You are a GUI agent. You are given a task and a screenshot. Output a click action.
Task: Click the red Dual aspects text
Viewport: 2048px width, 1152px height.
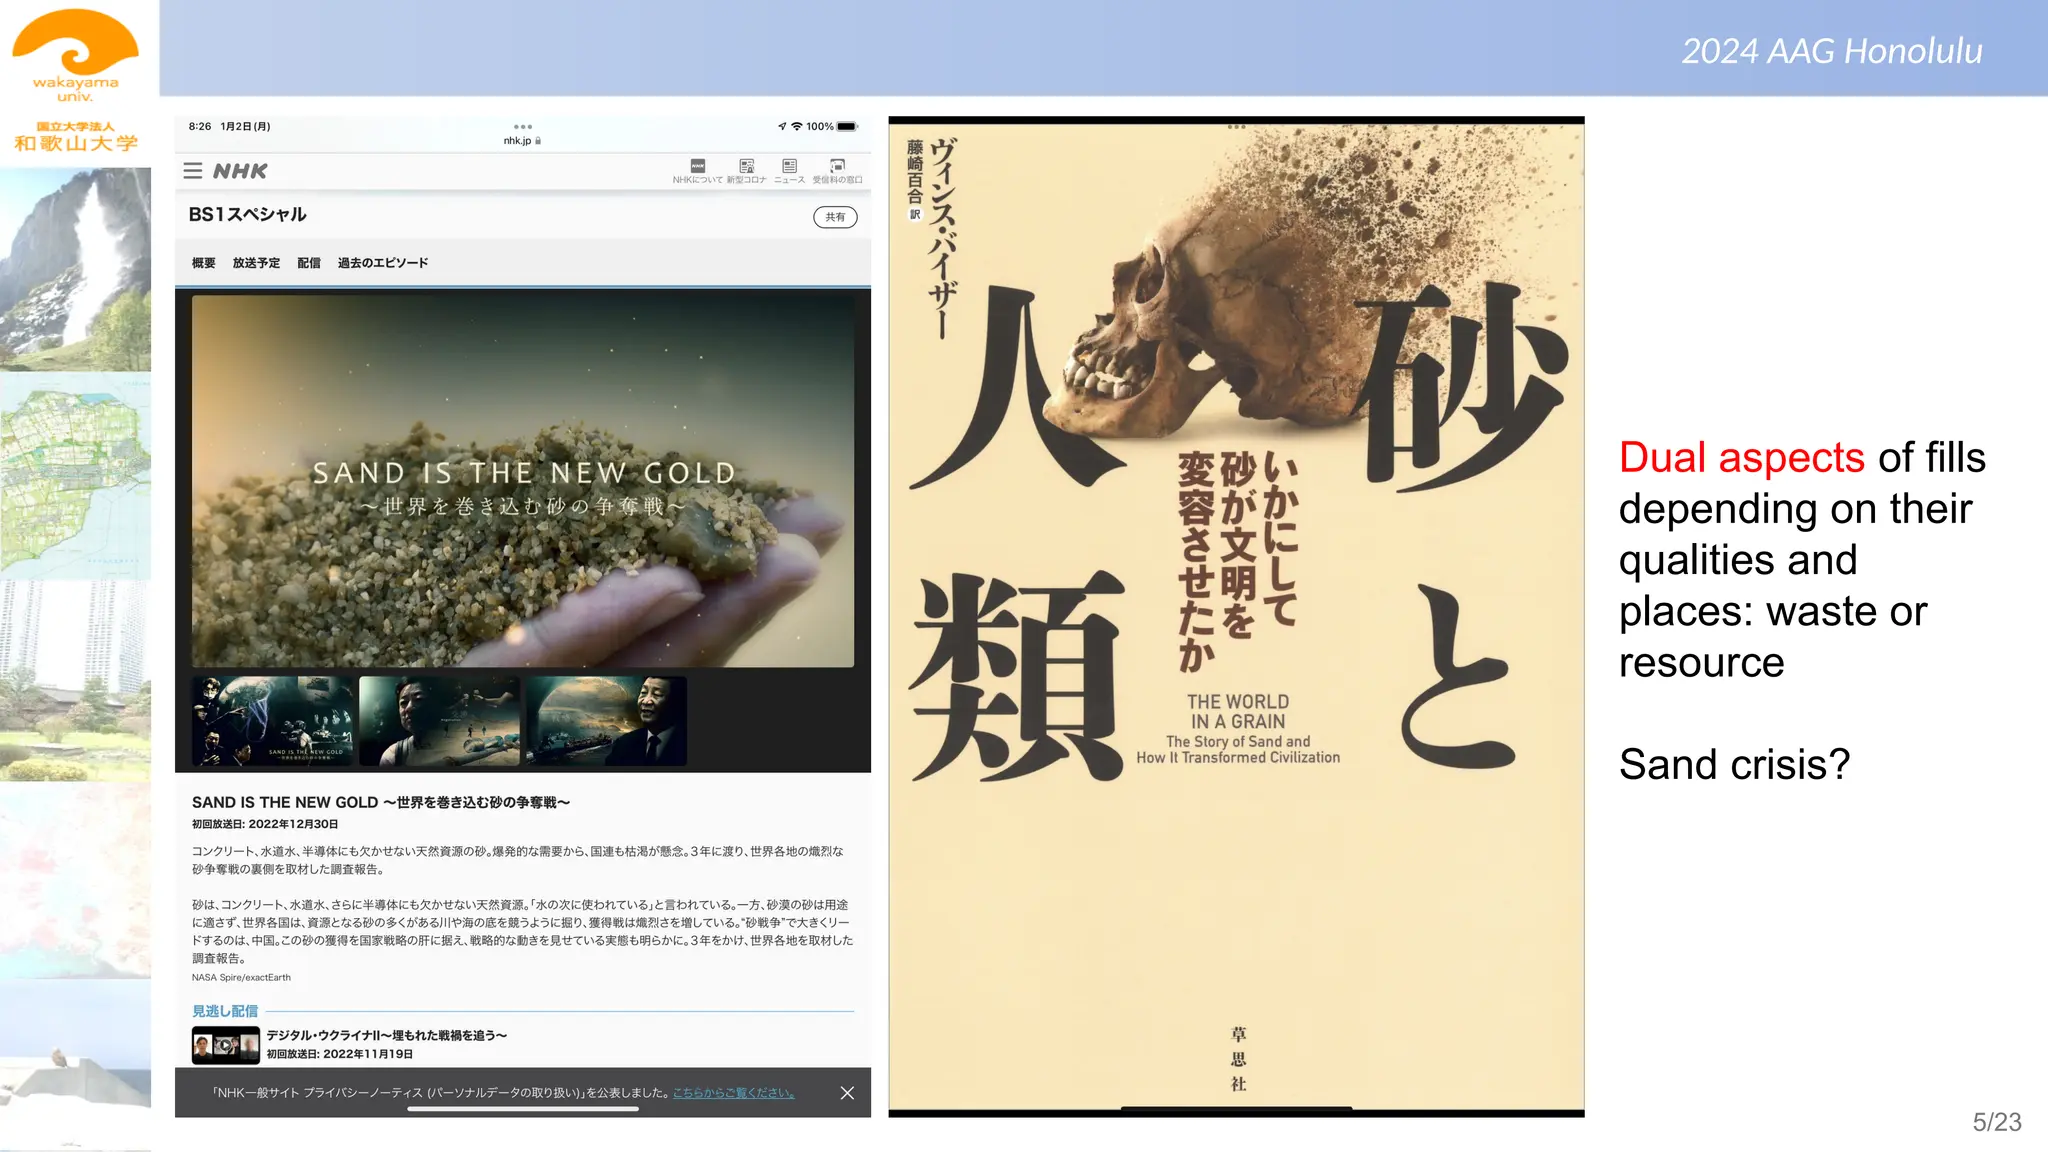(x=1741, y=457)
